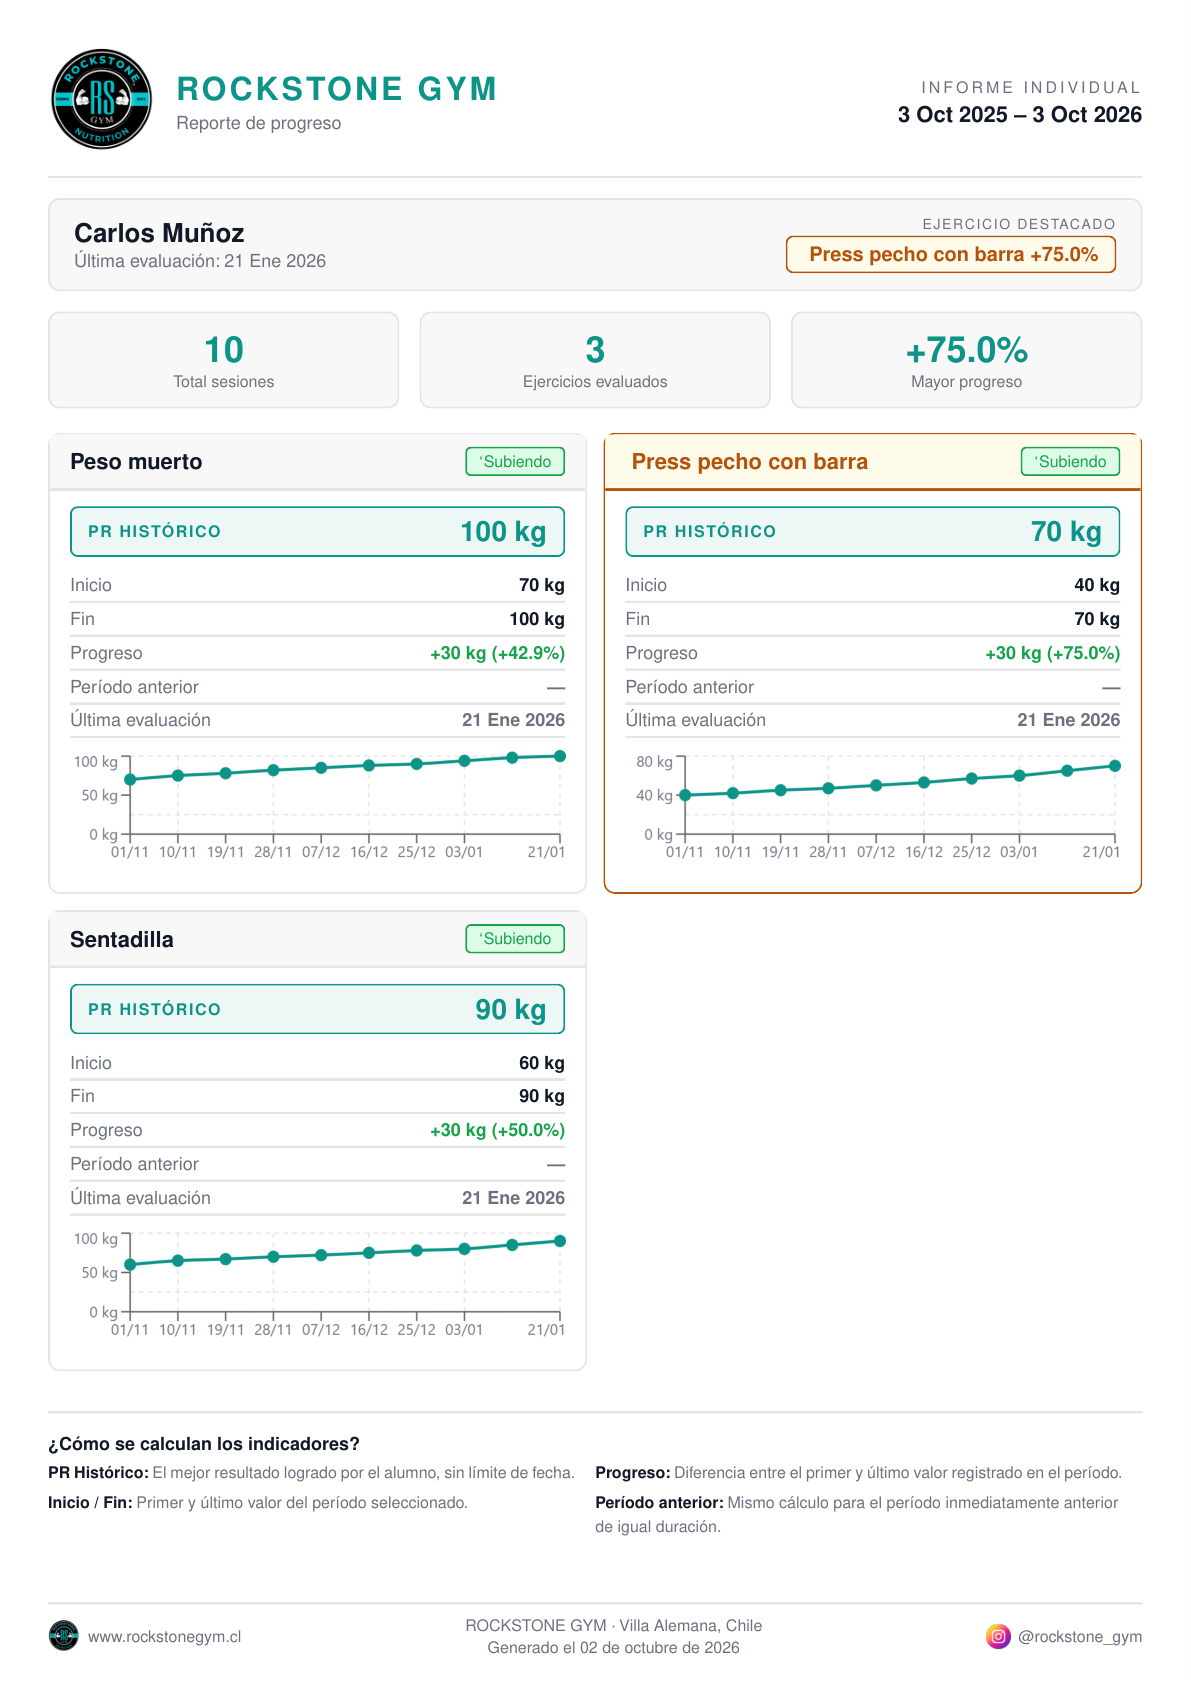Open the www.rockstonegym.cl link
The height and width of the screenshot is (1684, 1191).
tap(164, 1637)
